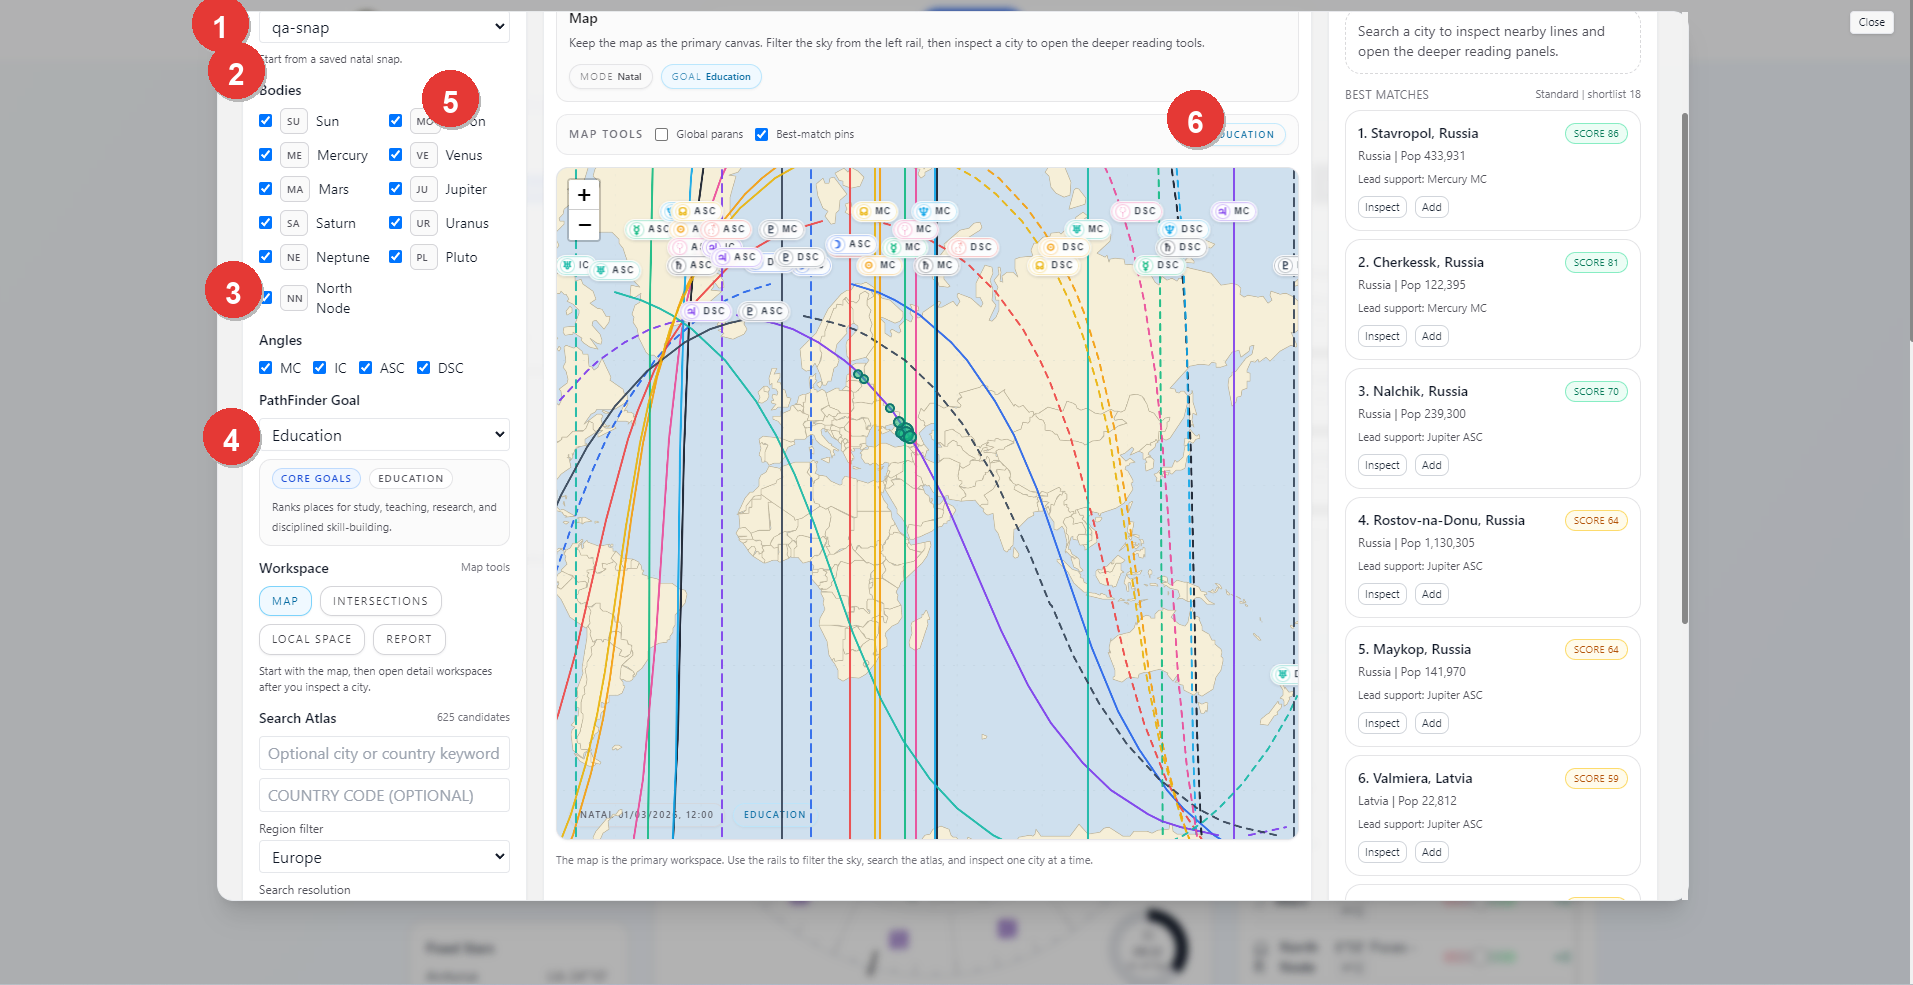Click the city or country keyword field
Viewport: 1913px width, 985px height.
tap(384, 753)
